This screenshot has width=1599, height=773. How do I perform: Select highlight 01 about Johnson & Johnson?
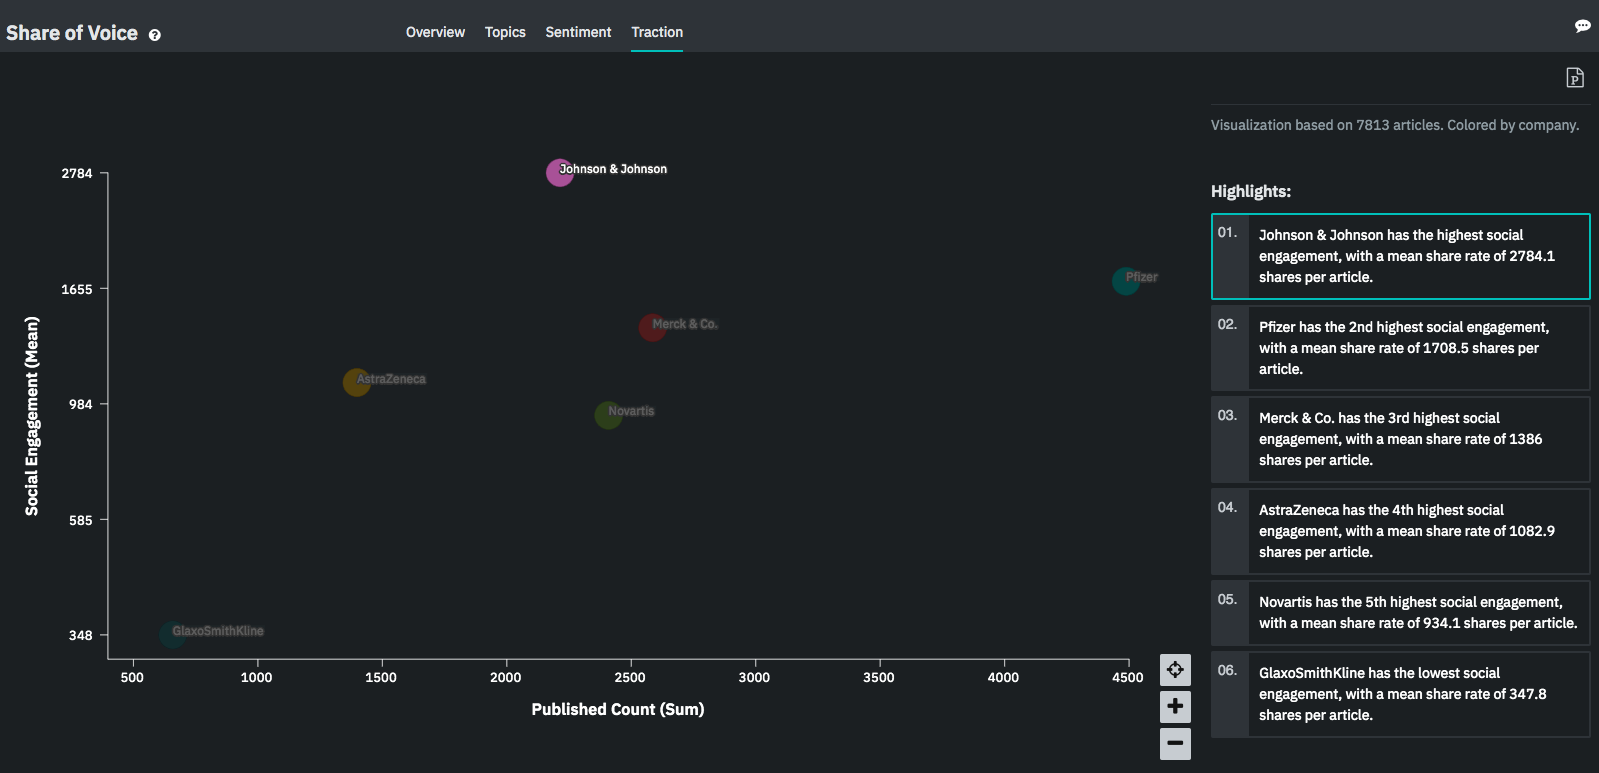coord(1400,257)
